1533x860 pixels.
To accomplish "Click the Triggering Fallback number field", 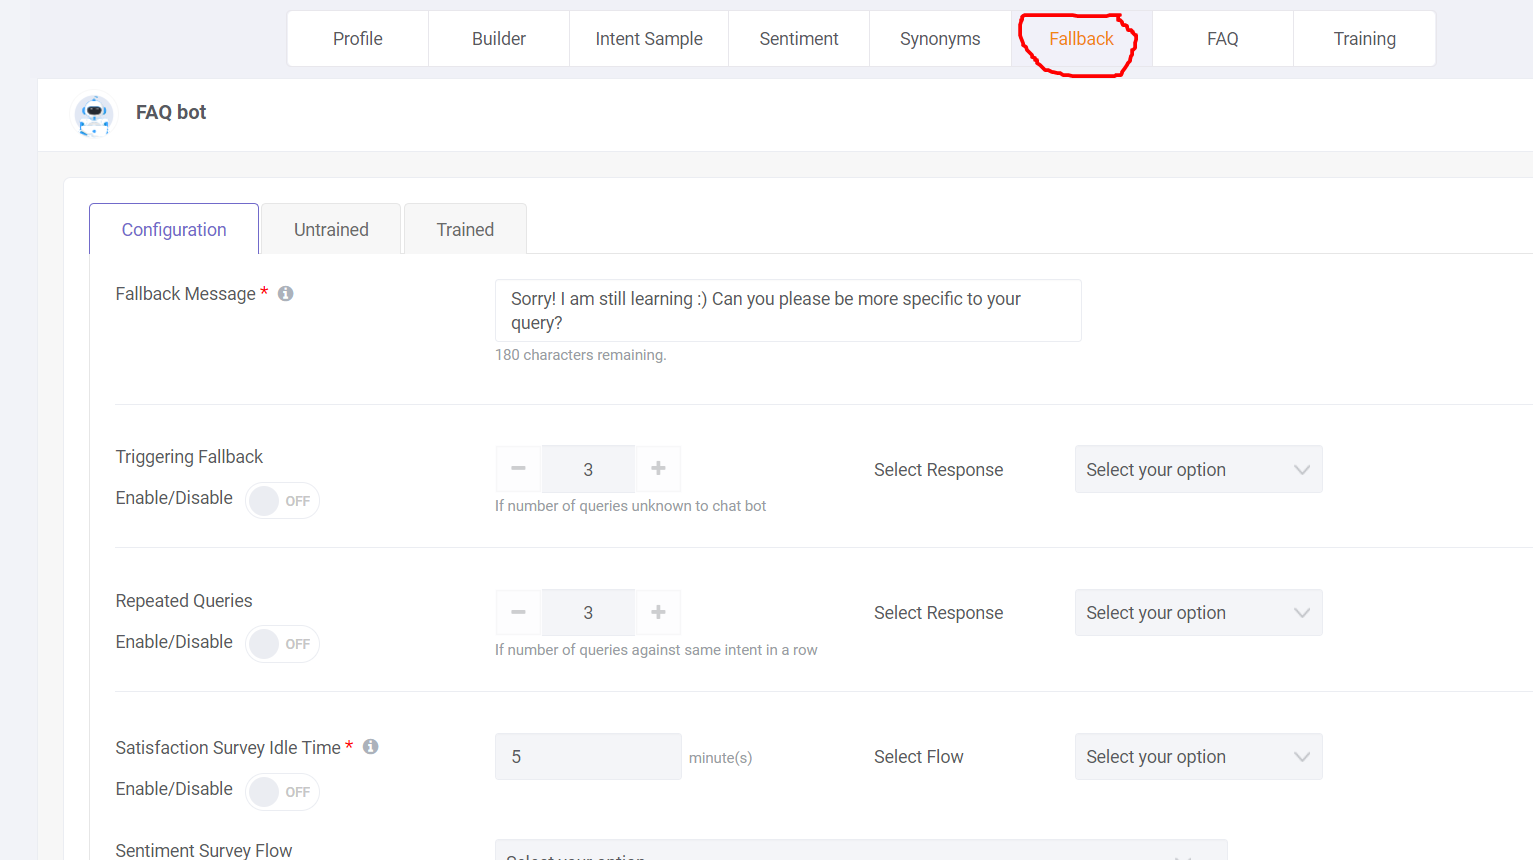I will [588, 469].
